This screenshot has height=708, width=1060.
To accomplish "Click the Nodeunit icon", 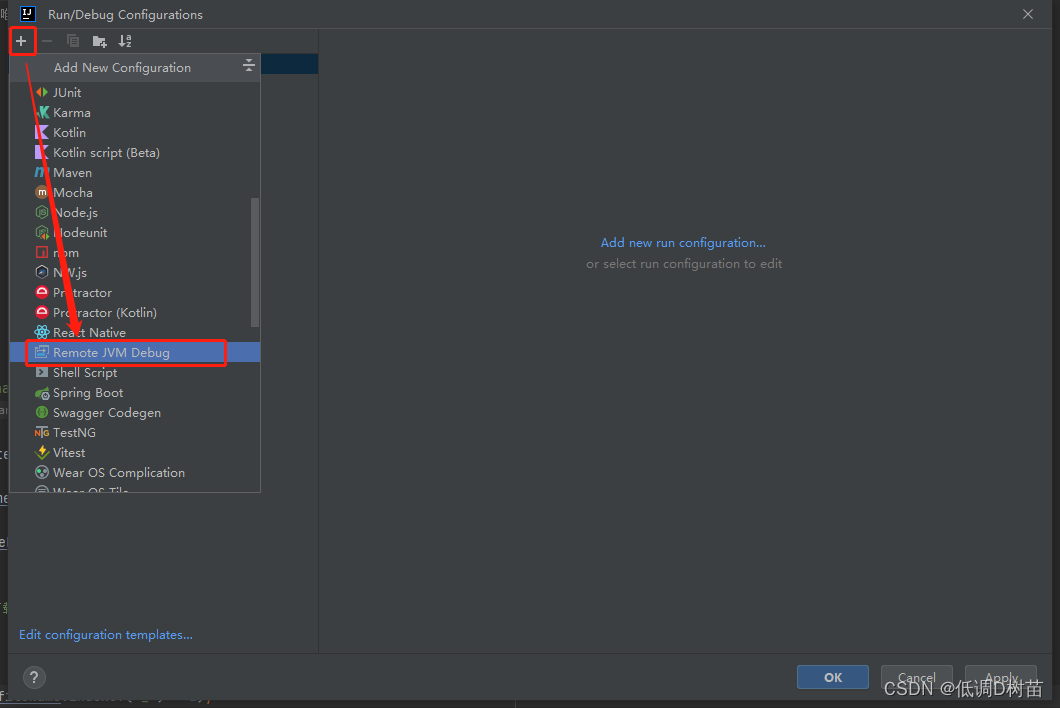I will (42, 232).
